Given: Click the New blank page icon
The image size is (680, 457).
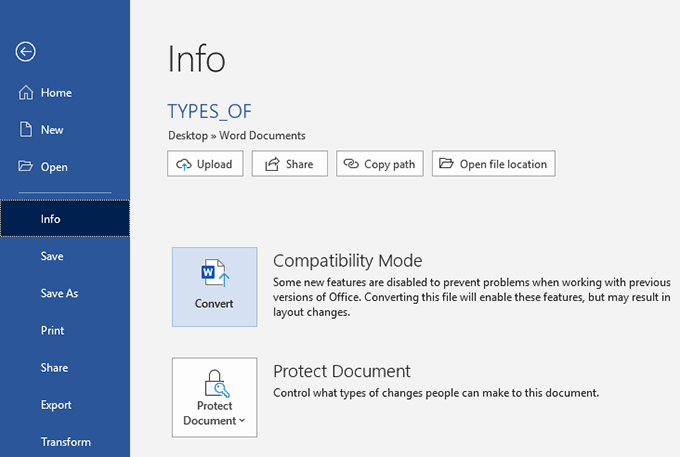Looking at the screenshot, I should pyautogui.click(x=27, y=130).
